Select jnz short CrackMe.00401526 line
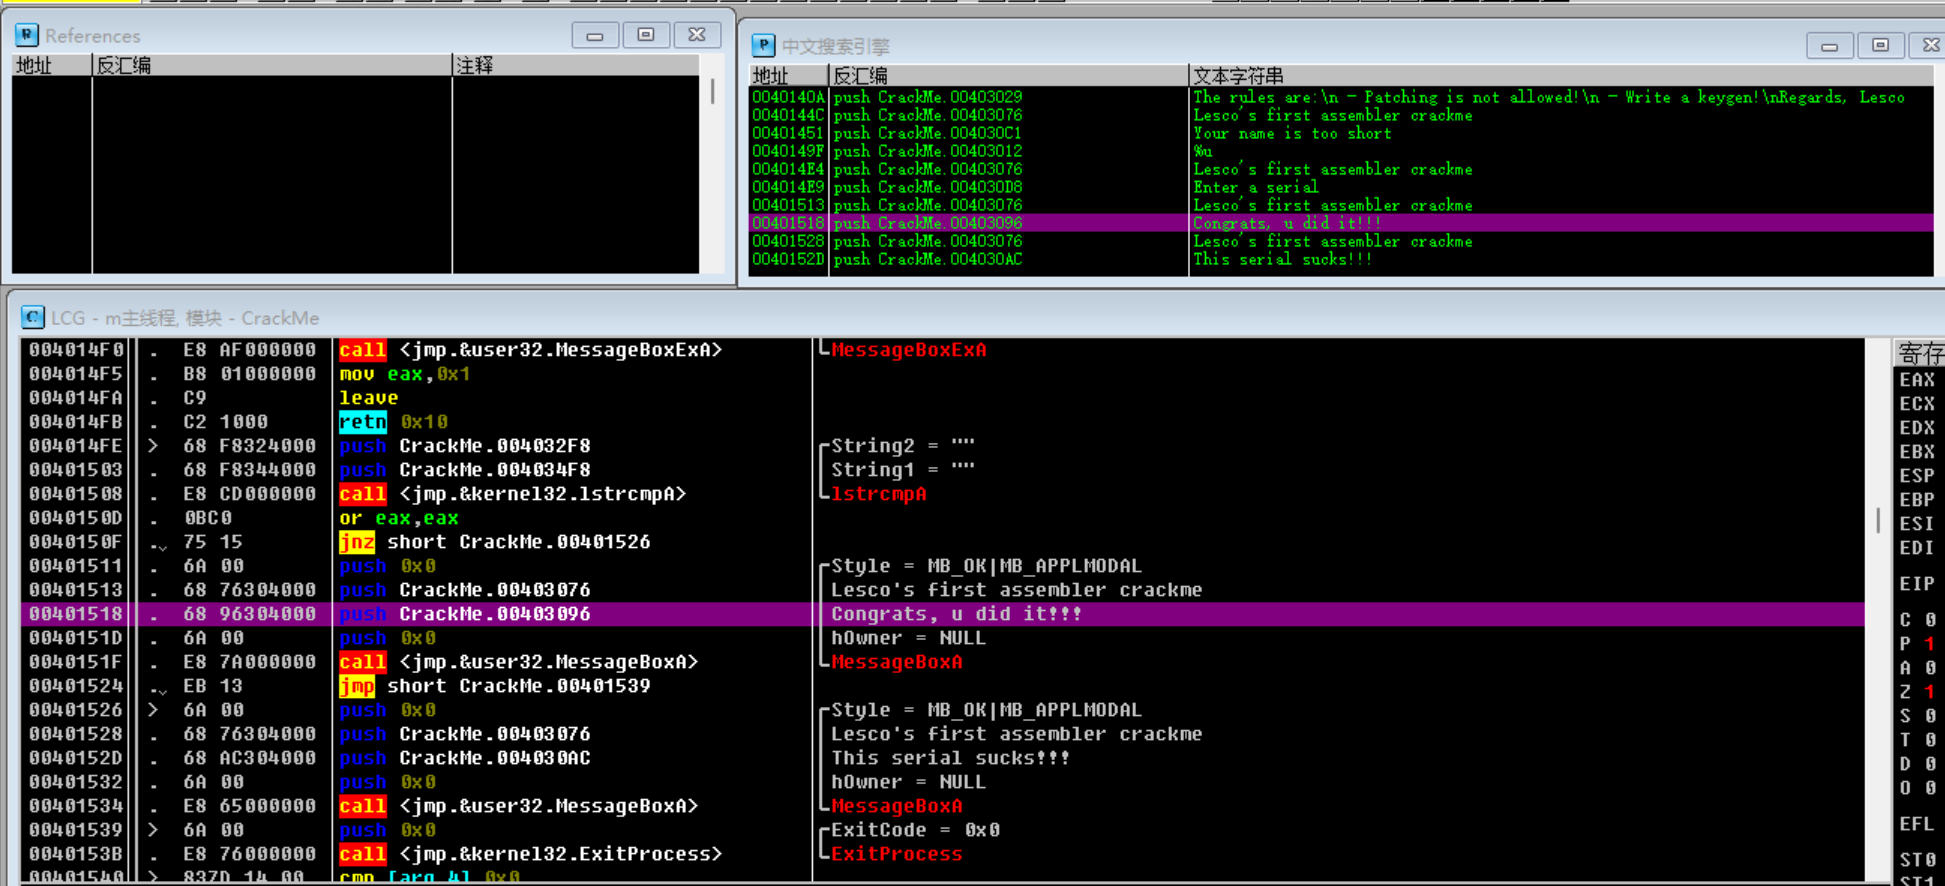The image size is (1945, 886). click(x=942, y=541)
